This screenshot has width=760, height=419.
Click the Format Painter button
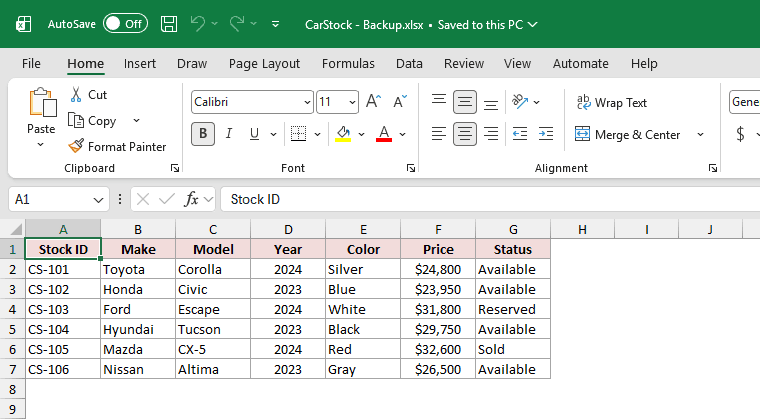tap(117, 146)
